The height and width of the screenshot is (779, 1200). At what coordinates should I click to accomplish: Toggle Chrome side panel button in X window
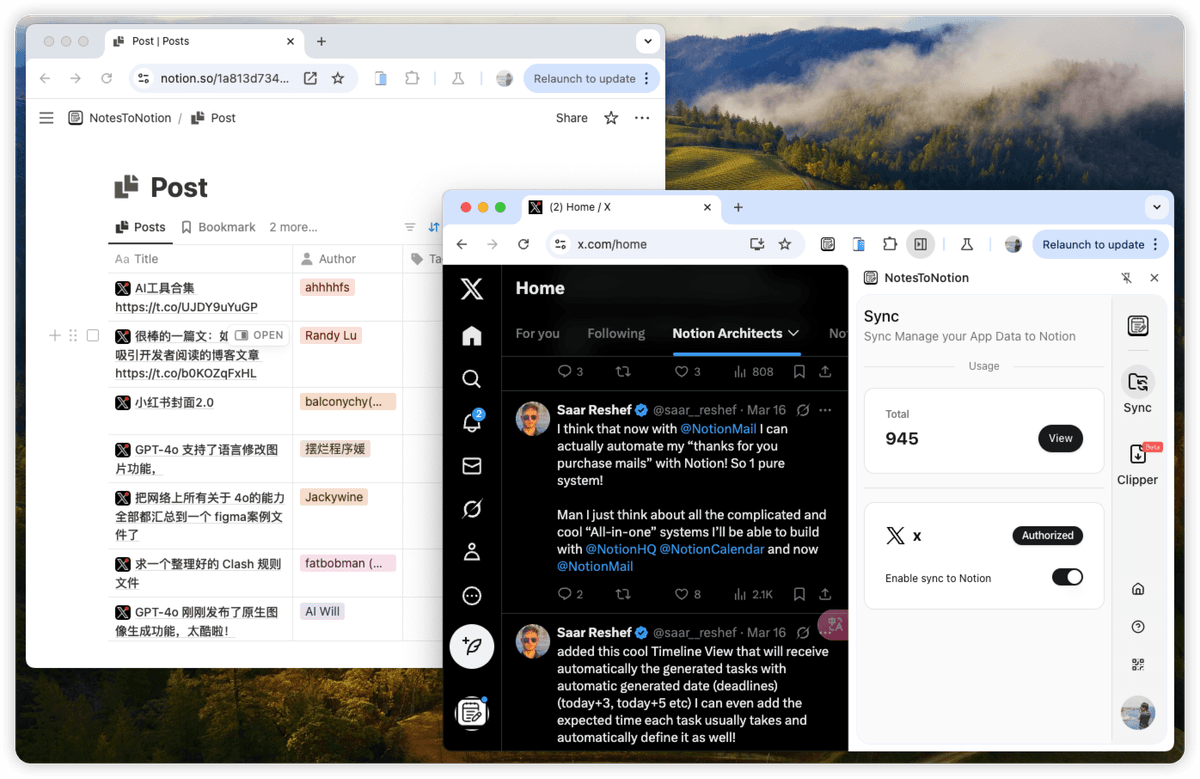coord(920,244)
